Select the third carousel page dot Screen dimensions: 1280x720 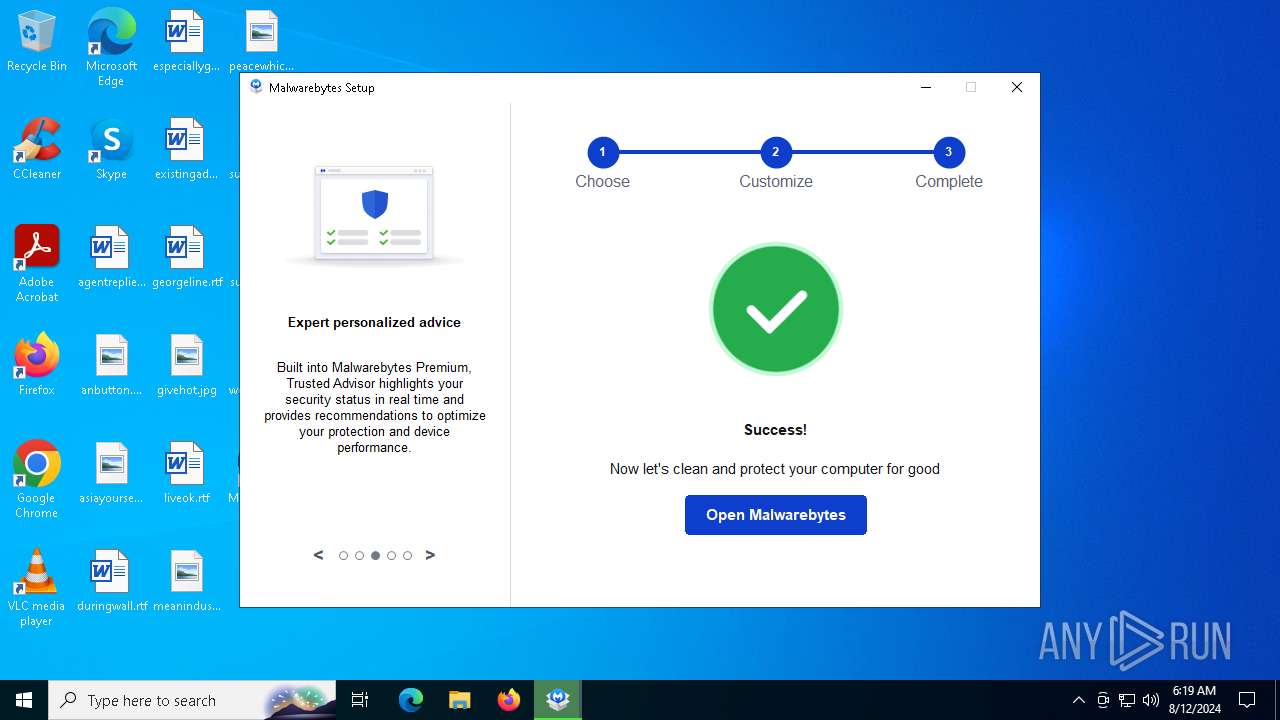tap(375, 556)
